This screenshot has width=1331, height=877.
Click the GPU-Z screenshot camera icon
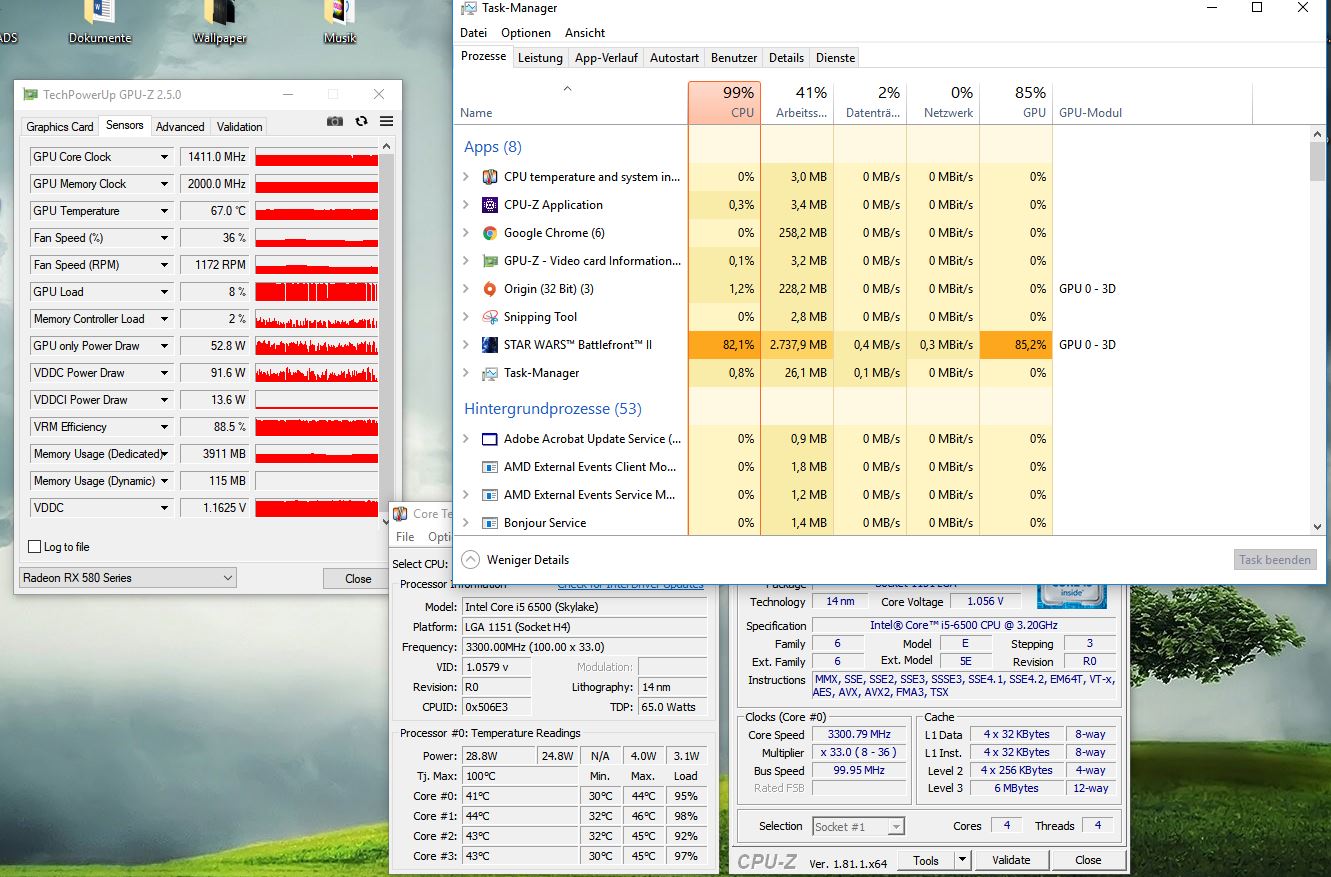(335, 121)
